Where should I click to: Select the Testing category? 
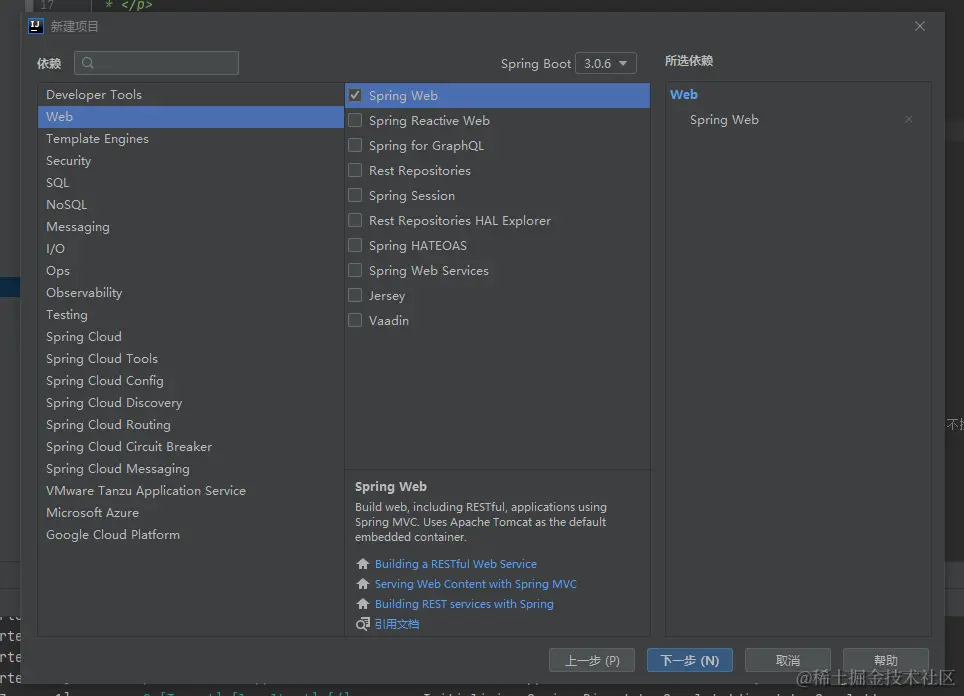point(191,315)
